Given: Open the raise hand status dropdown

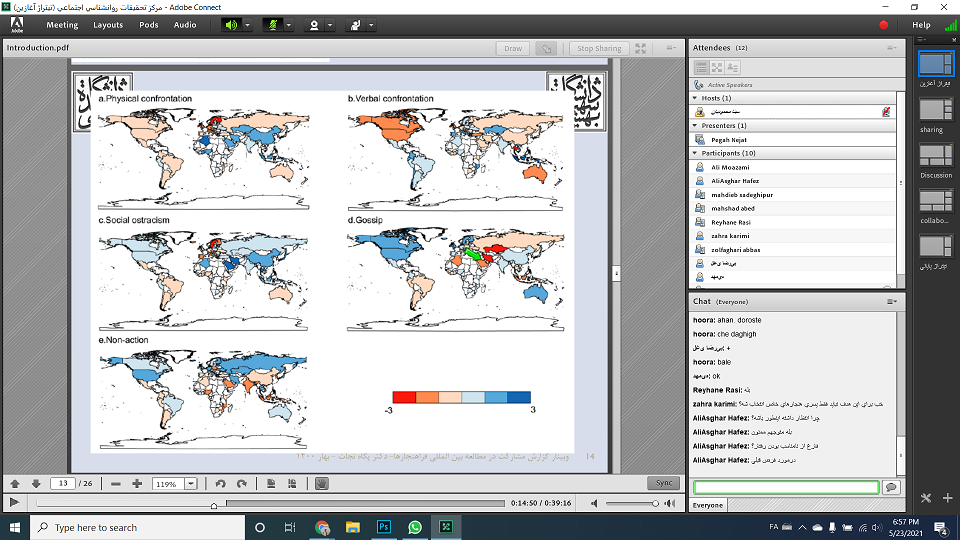Looking at the screenshot, I should point(371,25).
